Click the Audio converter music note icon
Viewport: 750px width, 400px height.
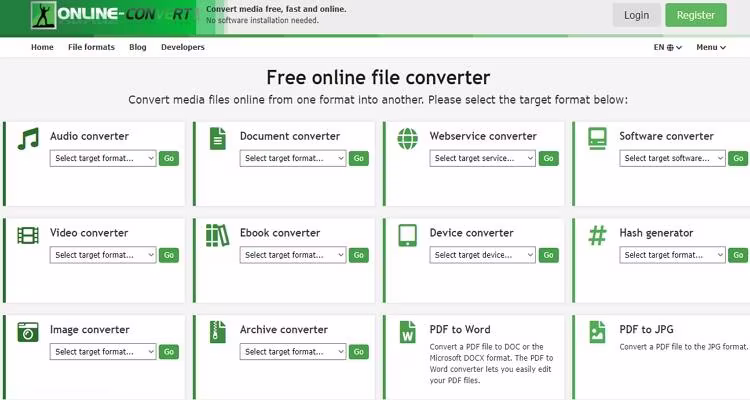tap(28, 139)
